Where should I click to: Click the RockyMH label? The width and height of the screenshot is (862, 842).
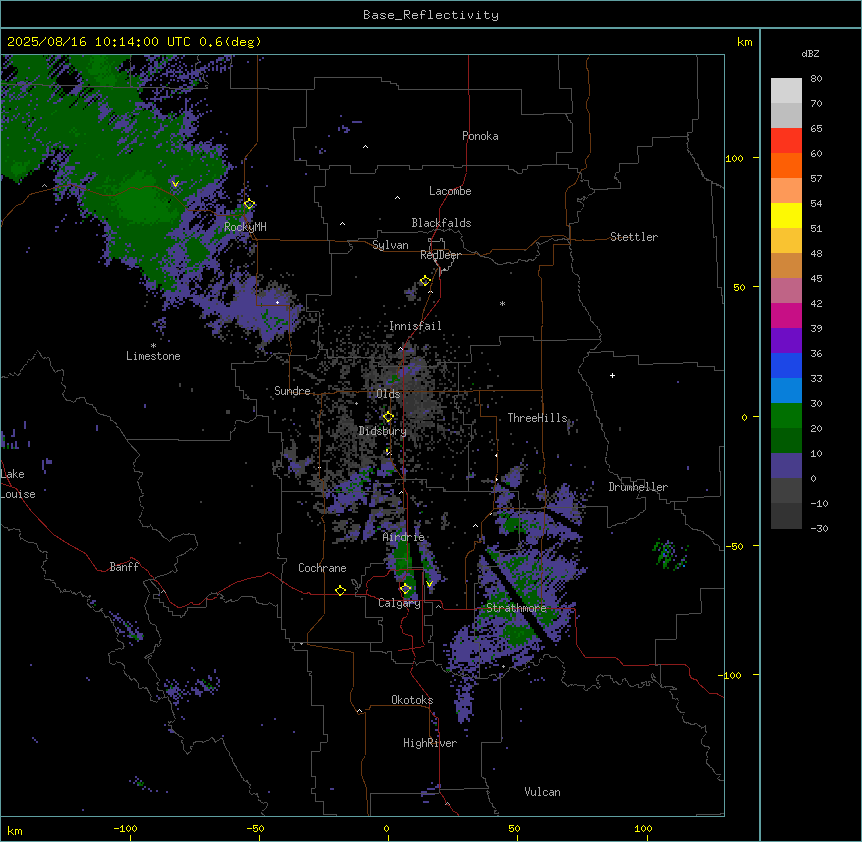pyautogui.click(x=245, y=227)
